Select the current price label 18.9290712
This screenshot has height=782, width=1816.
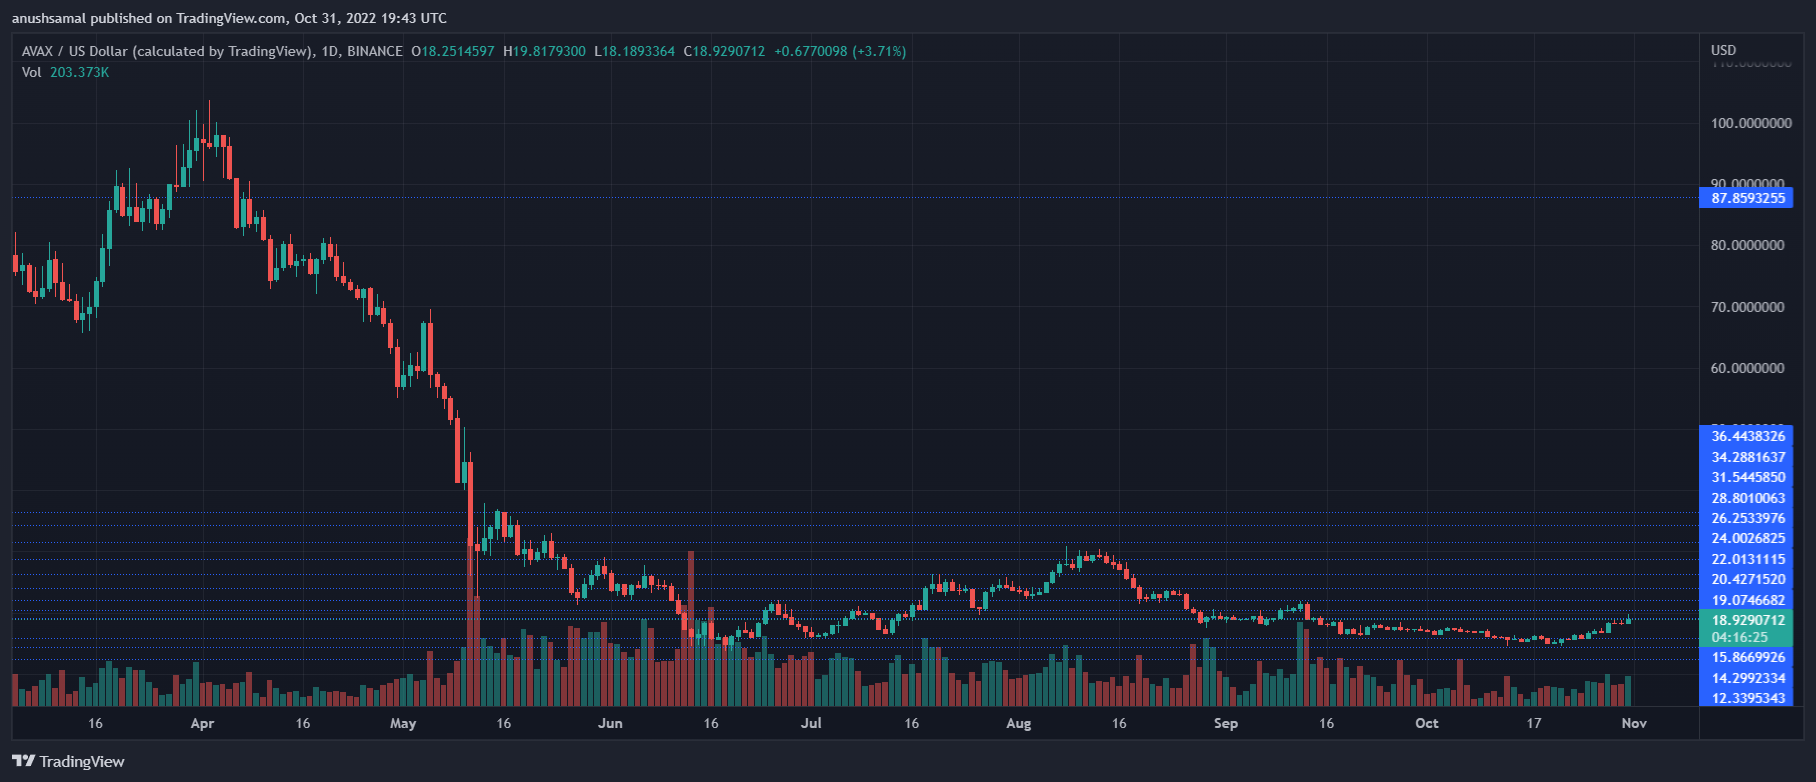1747,620
